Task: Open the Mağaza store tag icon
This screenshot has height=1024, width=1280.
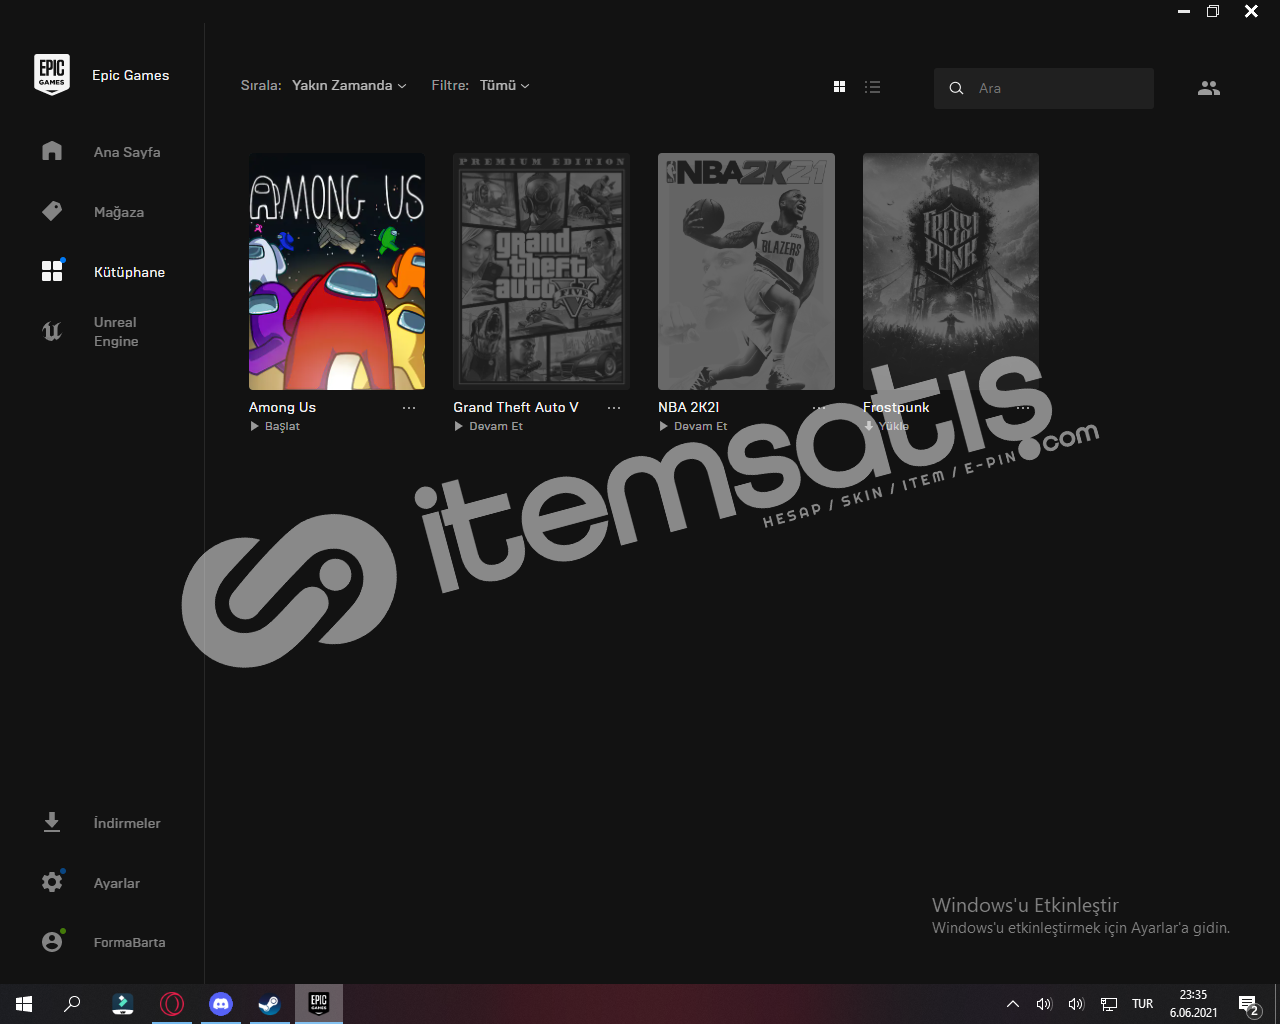Action: click(52, 211)
